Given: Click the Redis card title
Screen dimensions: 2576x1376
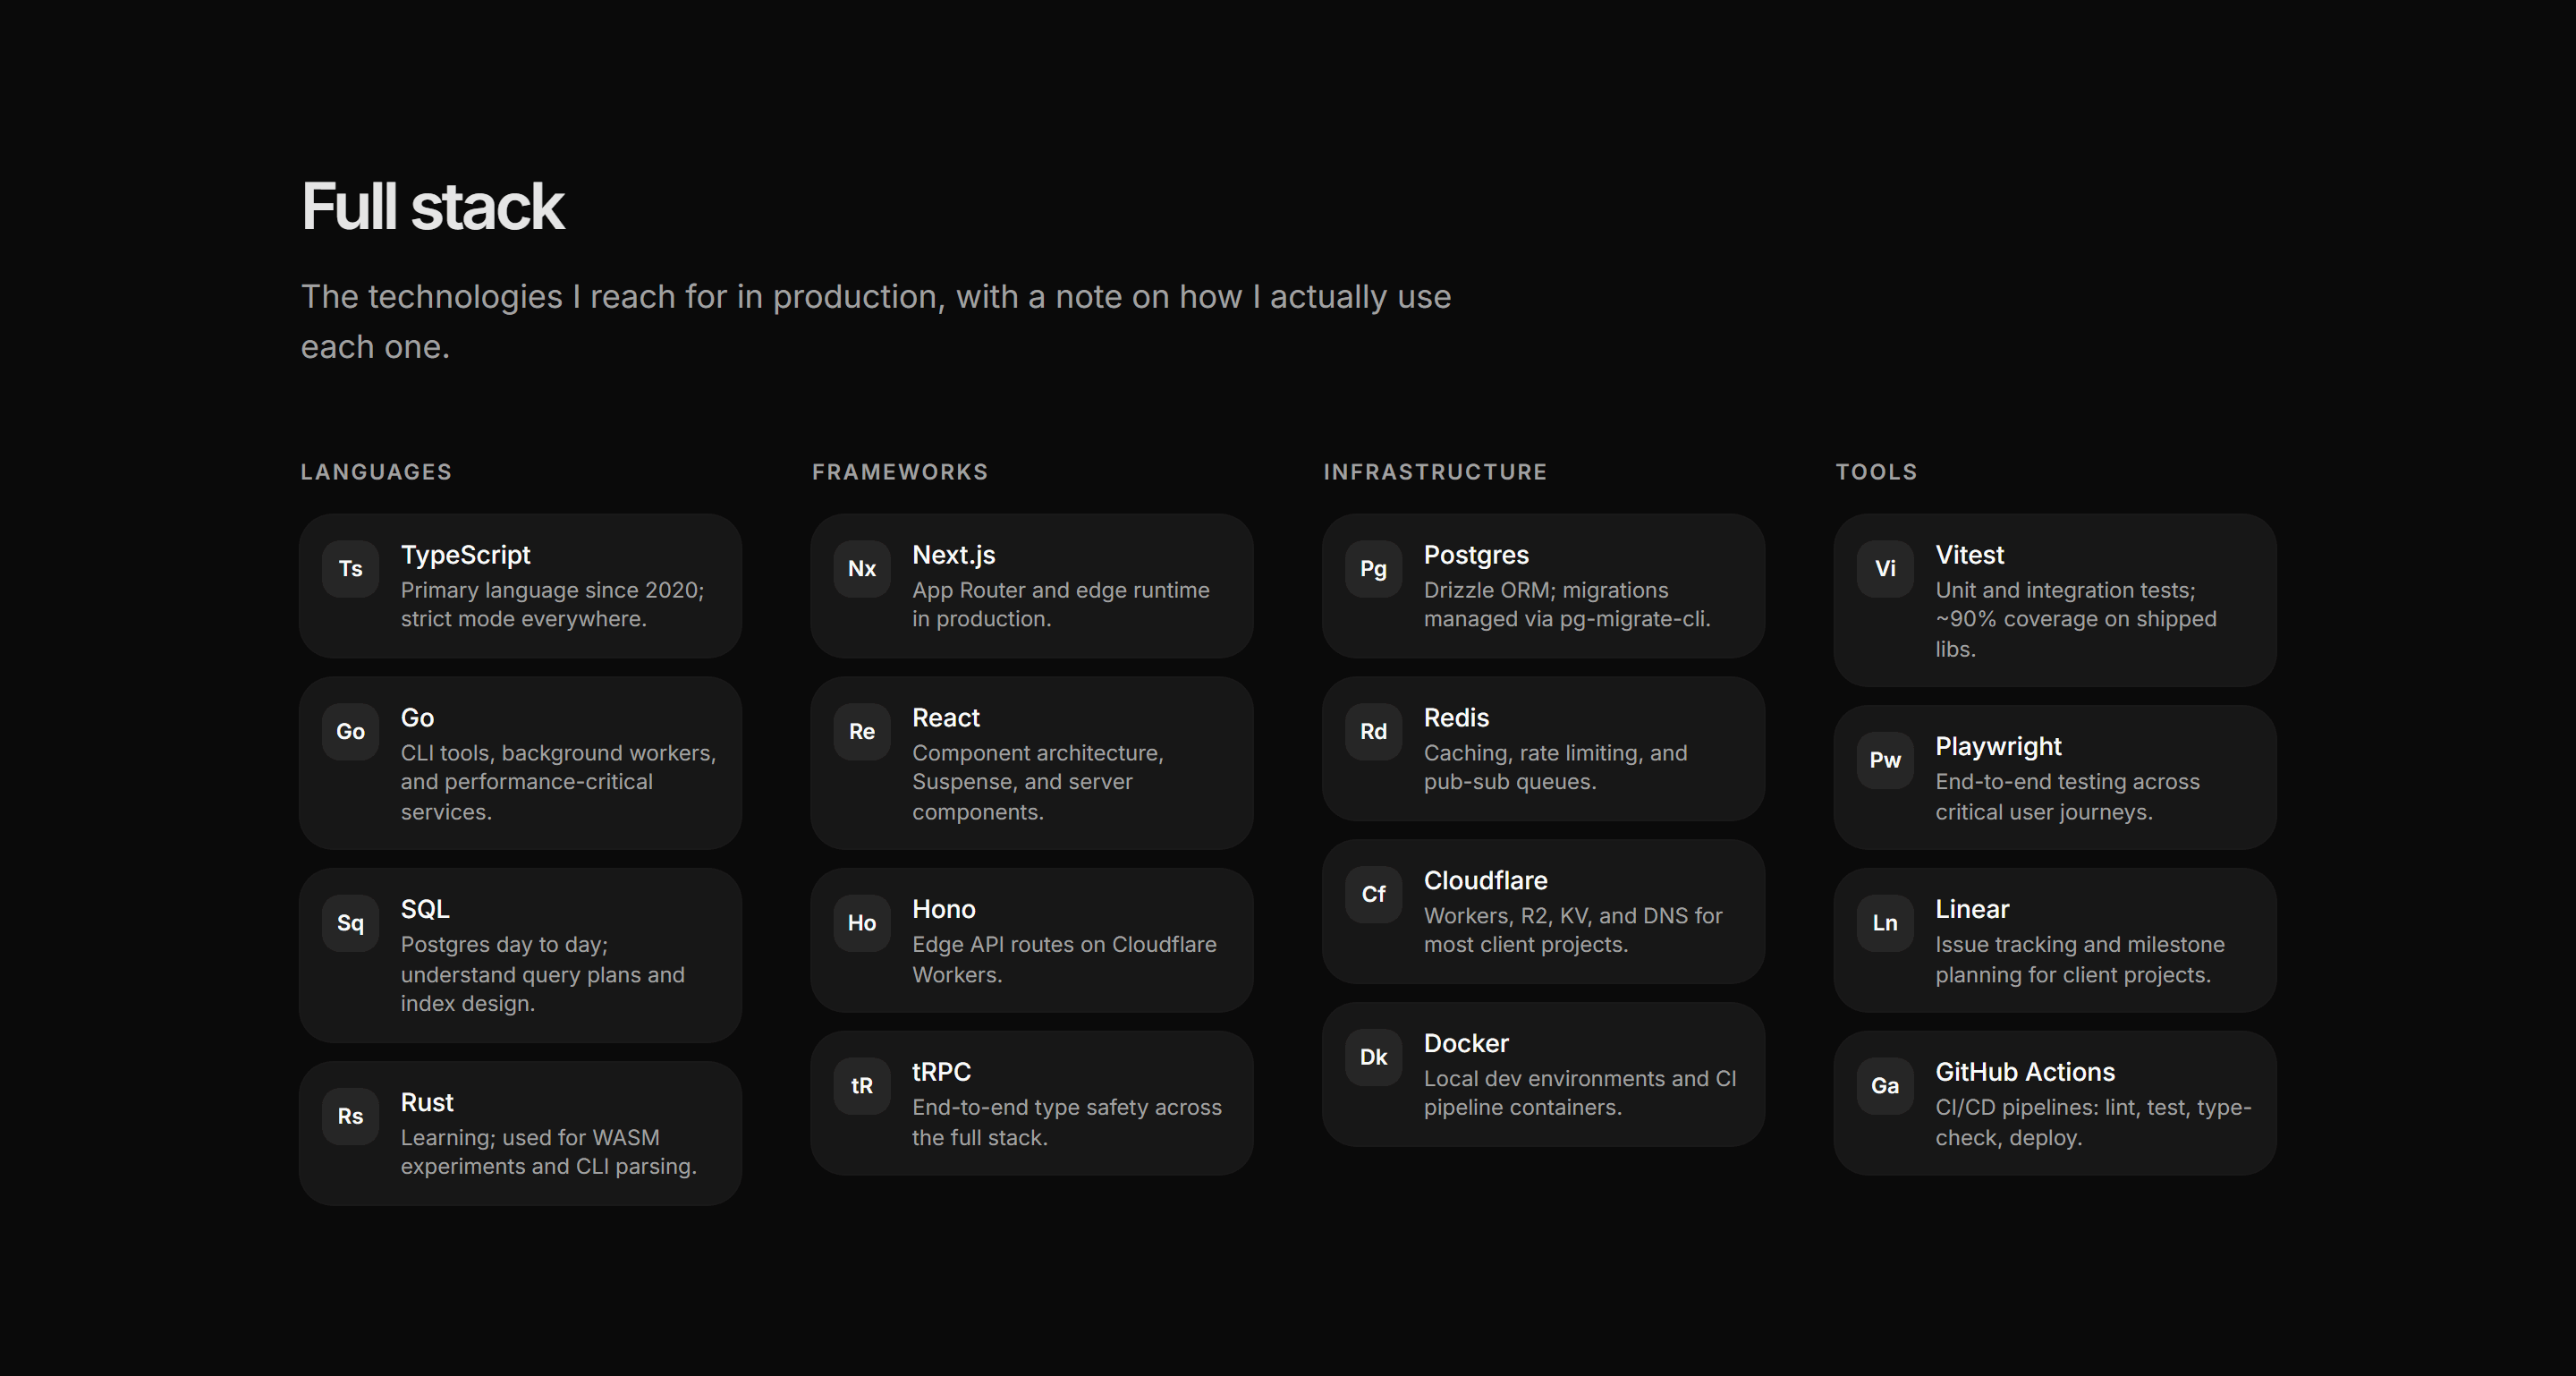Looking at the screenshot, I should (x=1456, y=718).
